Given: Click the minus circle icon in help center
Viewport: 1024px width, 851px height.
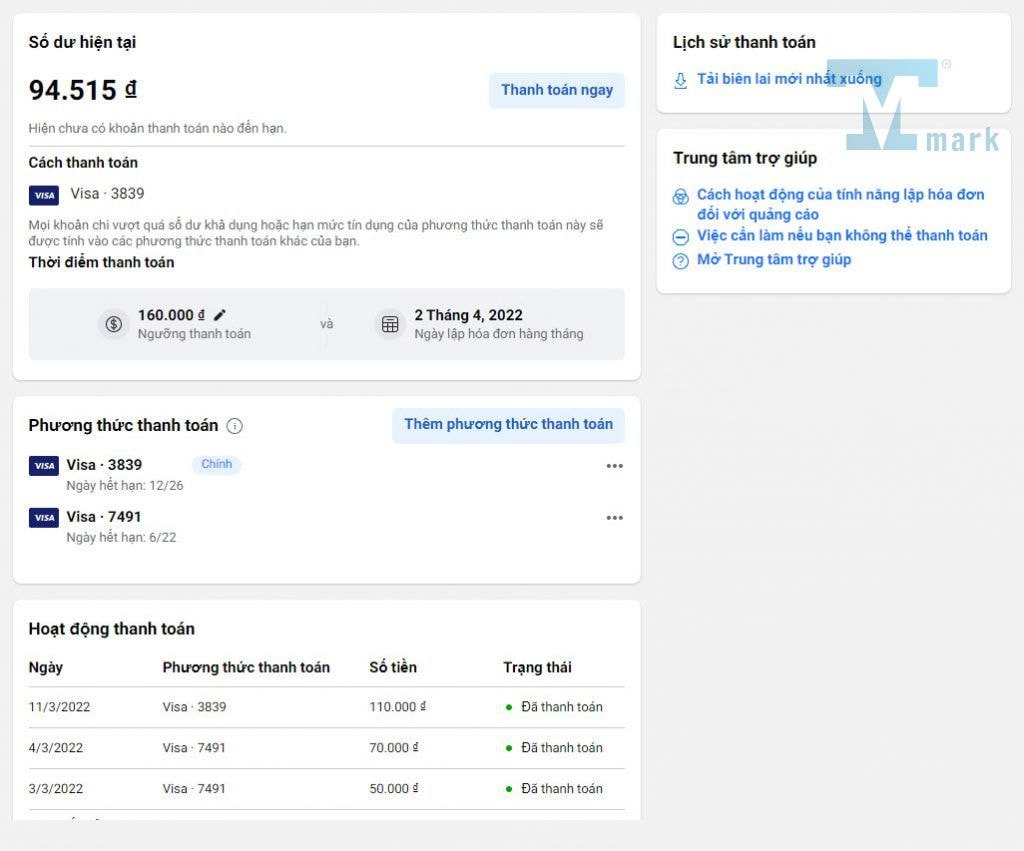Looking at the screenshot, I should 681,237.
